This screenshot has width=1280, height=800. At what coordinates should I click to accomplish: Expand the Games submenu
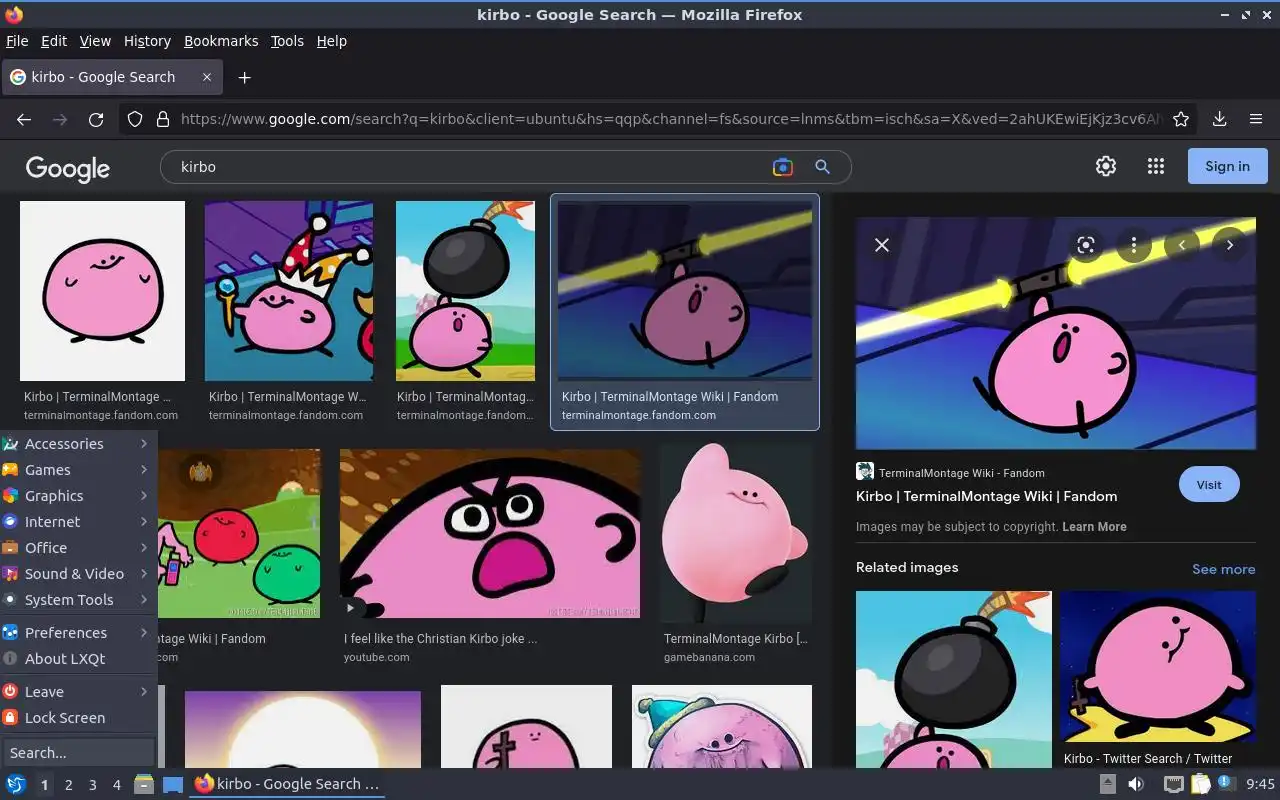tap(78, 470)
